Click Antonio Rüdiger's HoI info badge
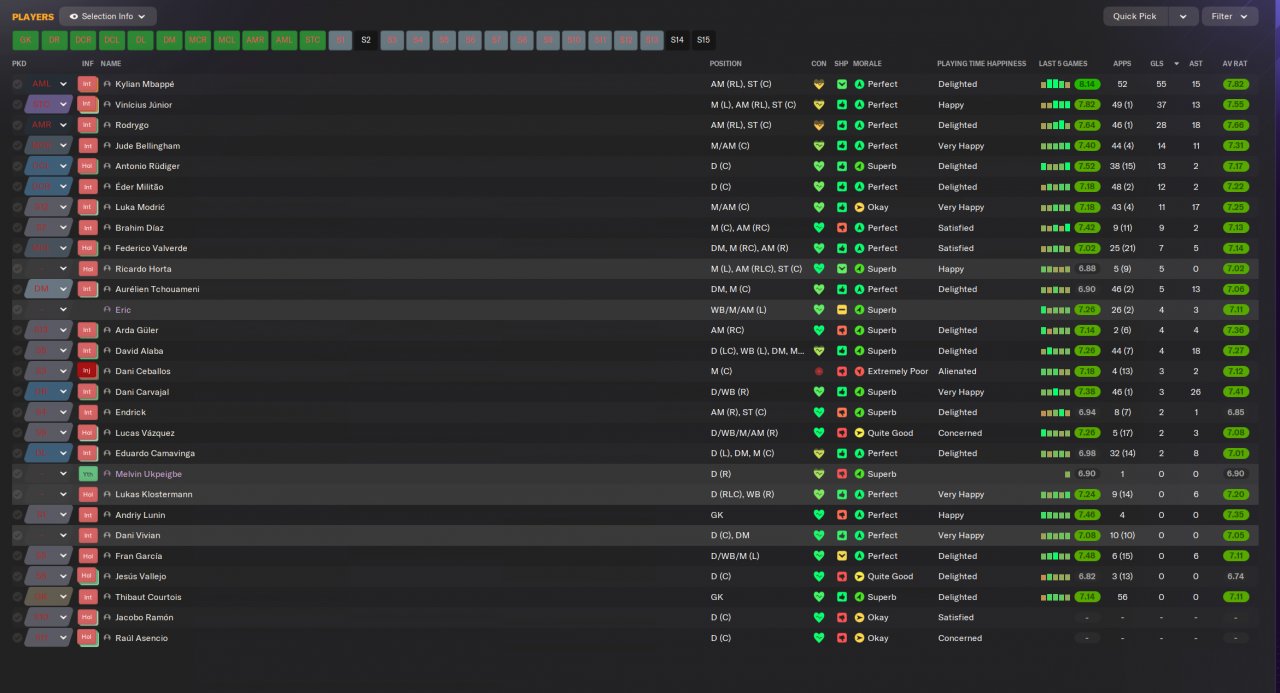The width and height of the screenshot is (1280, 693). point(87,166)
